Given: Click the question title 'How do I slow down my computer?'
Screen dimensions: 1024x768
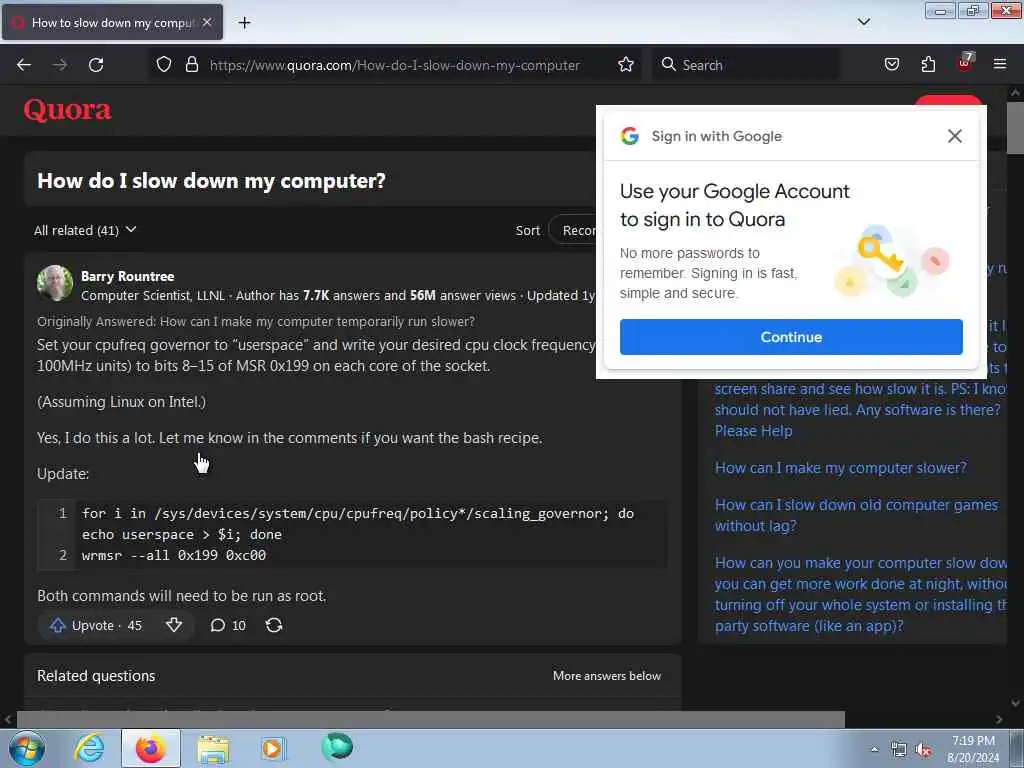Looking at the screenshot, I should [x=211, y=181].
